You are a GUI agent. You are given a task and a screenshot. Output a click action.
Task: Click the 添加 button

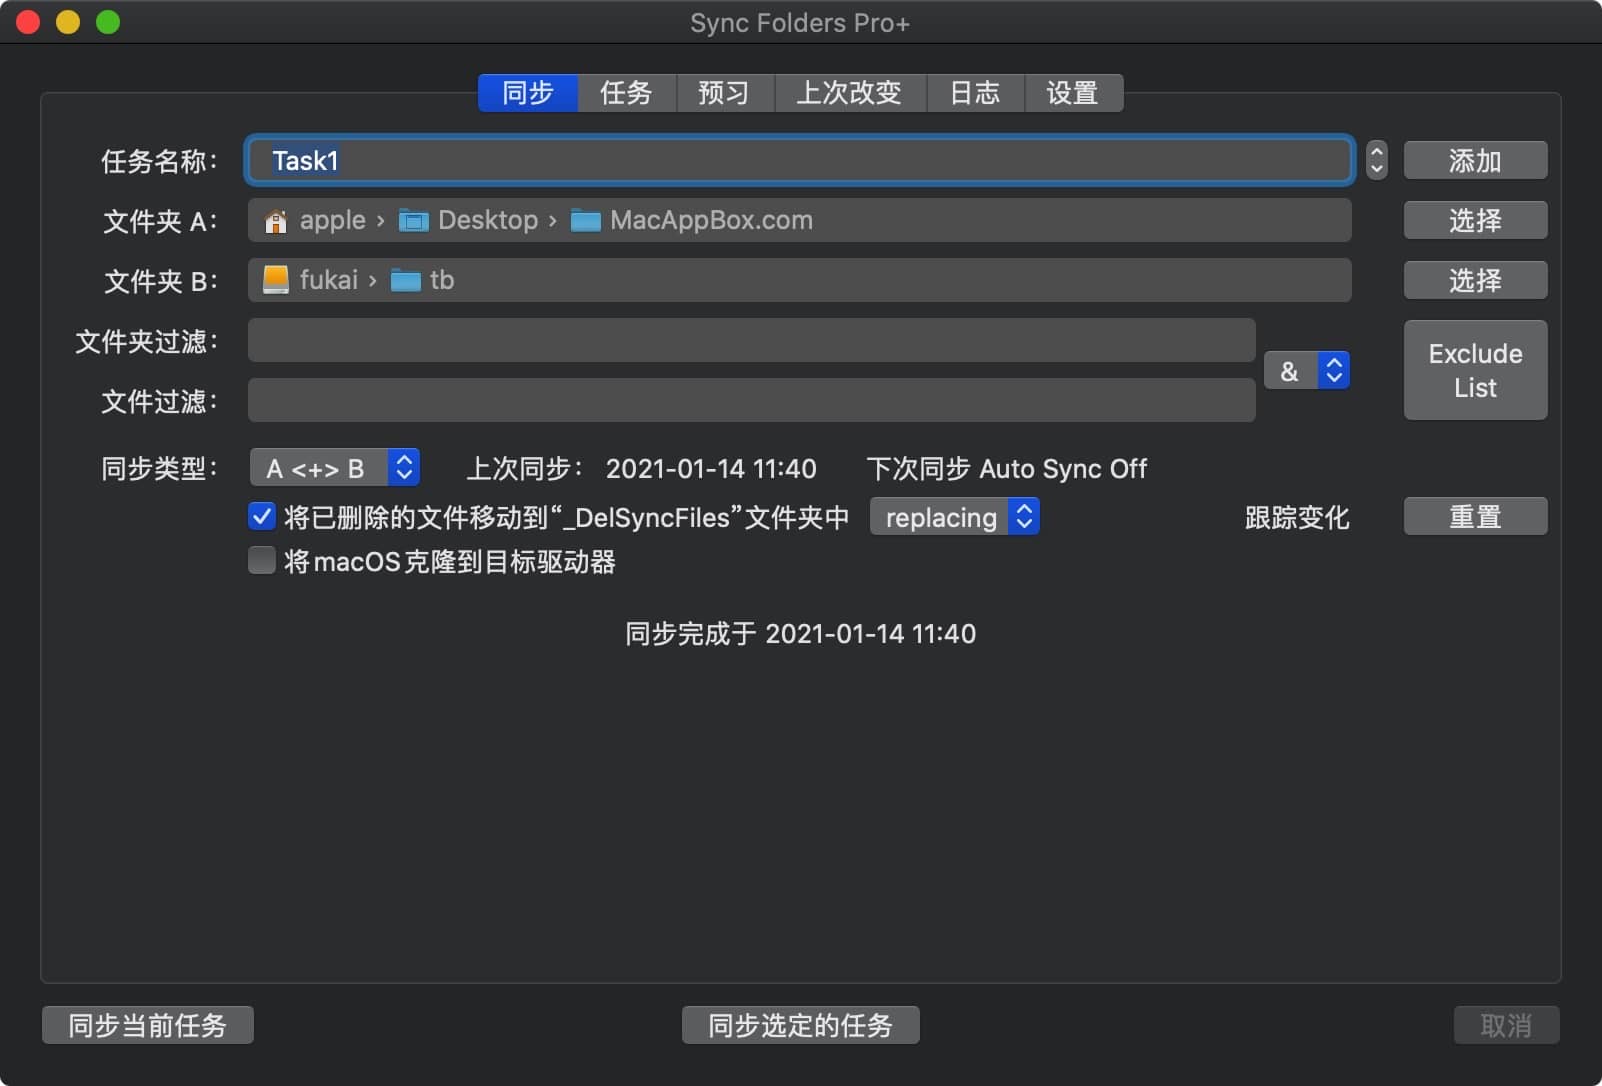pos(1475,160)
